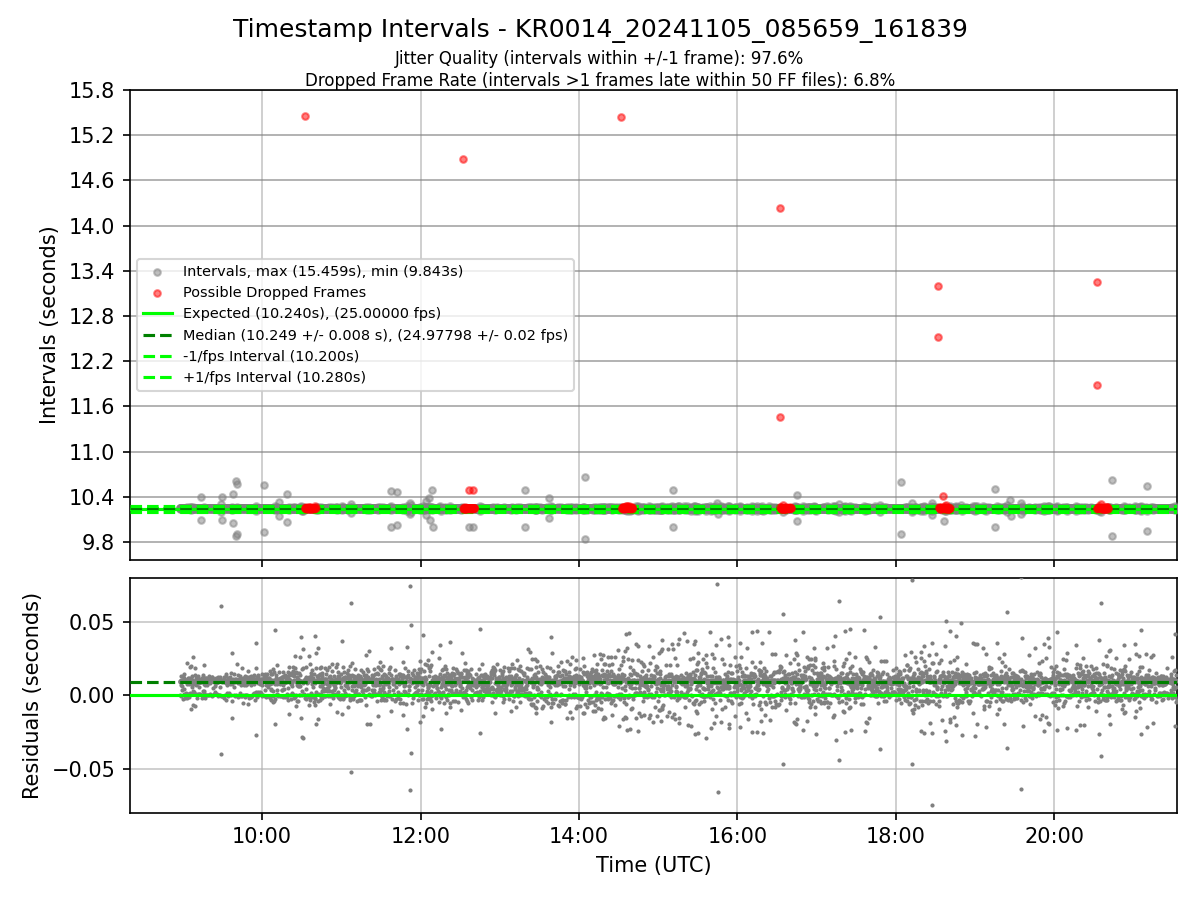Click the red dropped-frame point near 11.45 seconds
This screenshot has height=900, width=1200.
coord(780,417)
